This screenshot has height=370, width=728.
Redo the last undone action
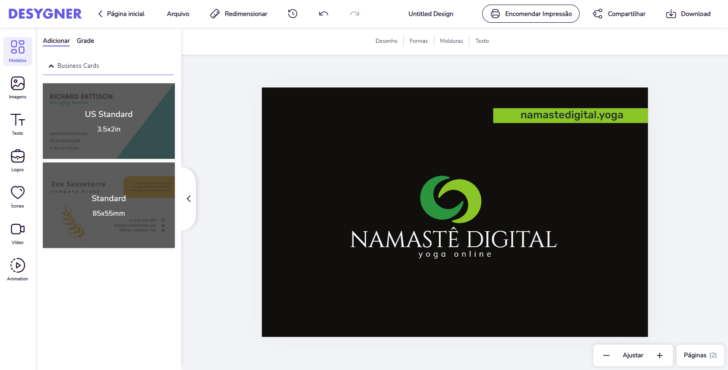[x=355, y=14]
